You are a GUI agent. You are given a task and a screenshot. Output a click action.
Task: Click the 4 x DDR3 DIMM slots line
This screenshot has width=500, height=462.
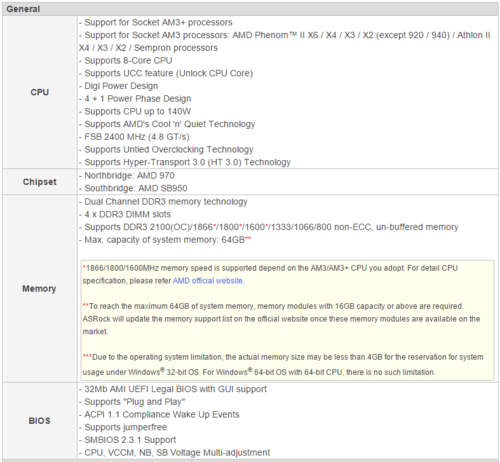125,214
